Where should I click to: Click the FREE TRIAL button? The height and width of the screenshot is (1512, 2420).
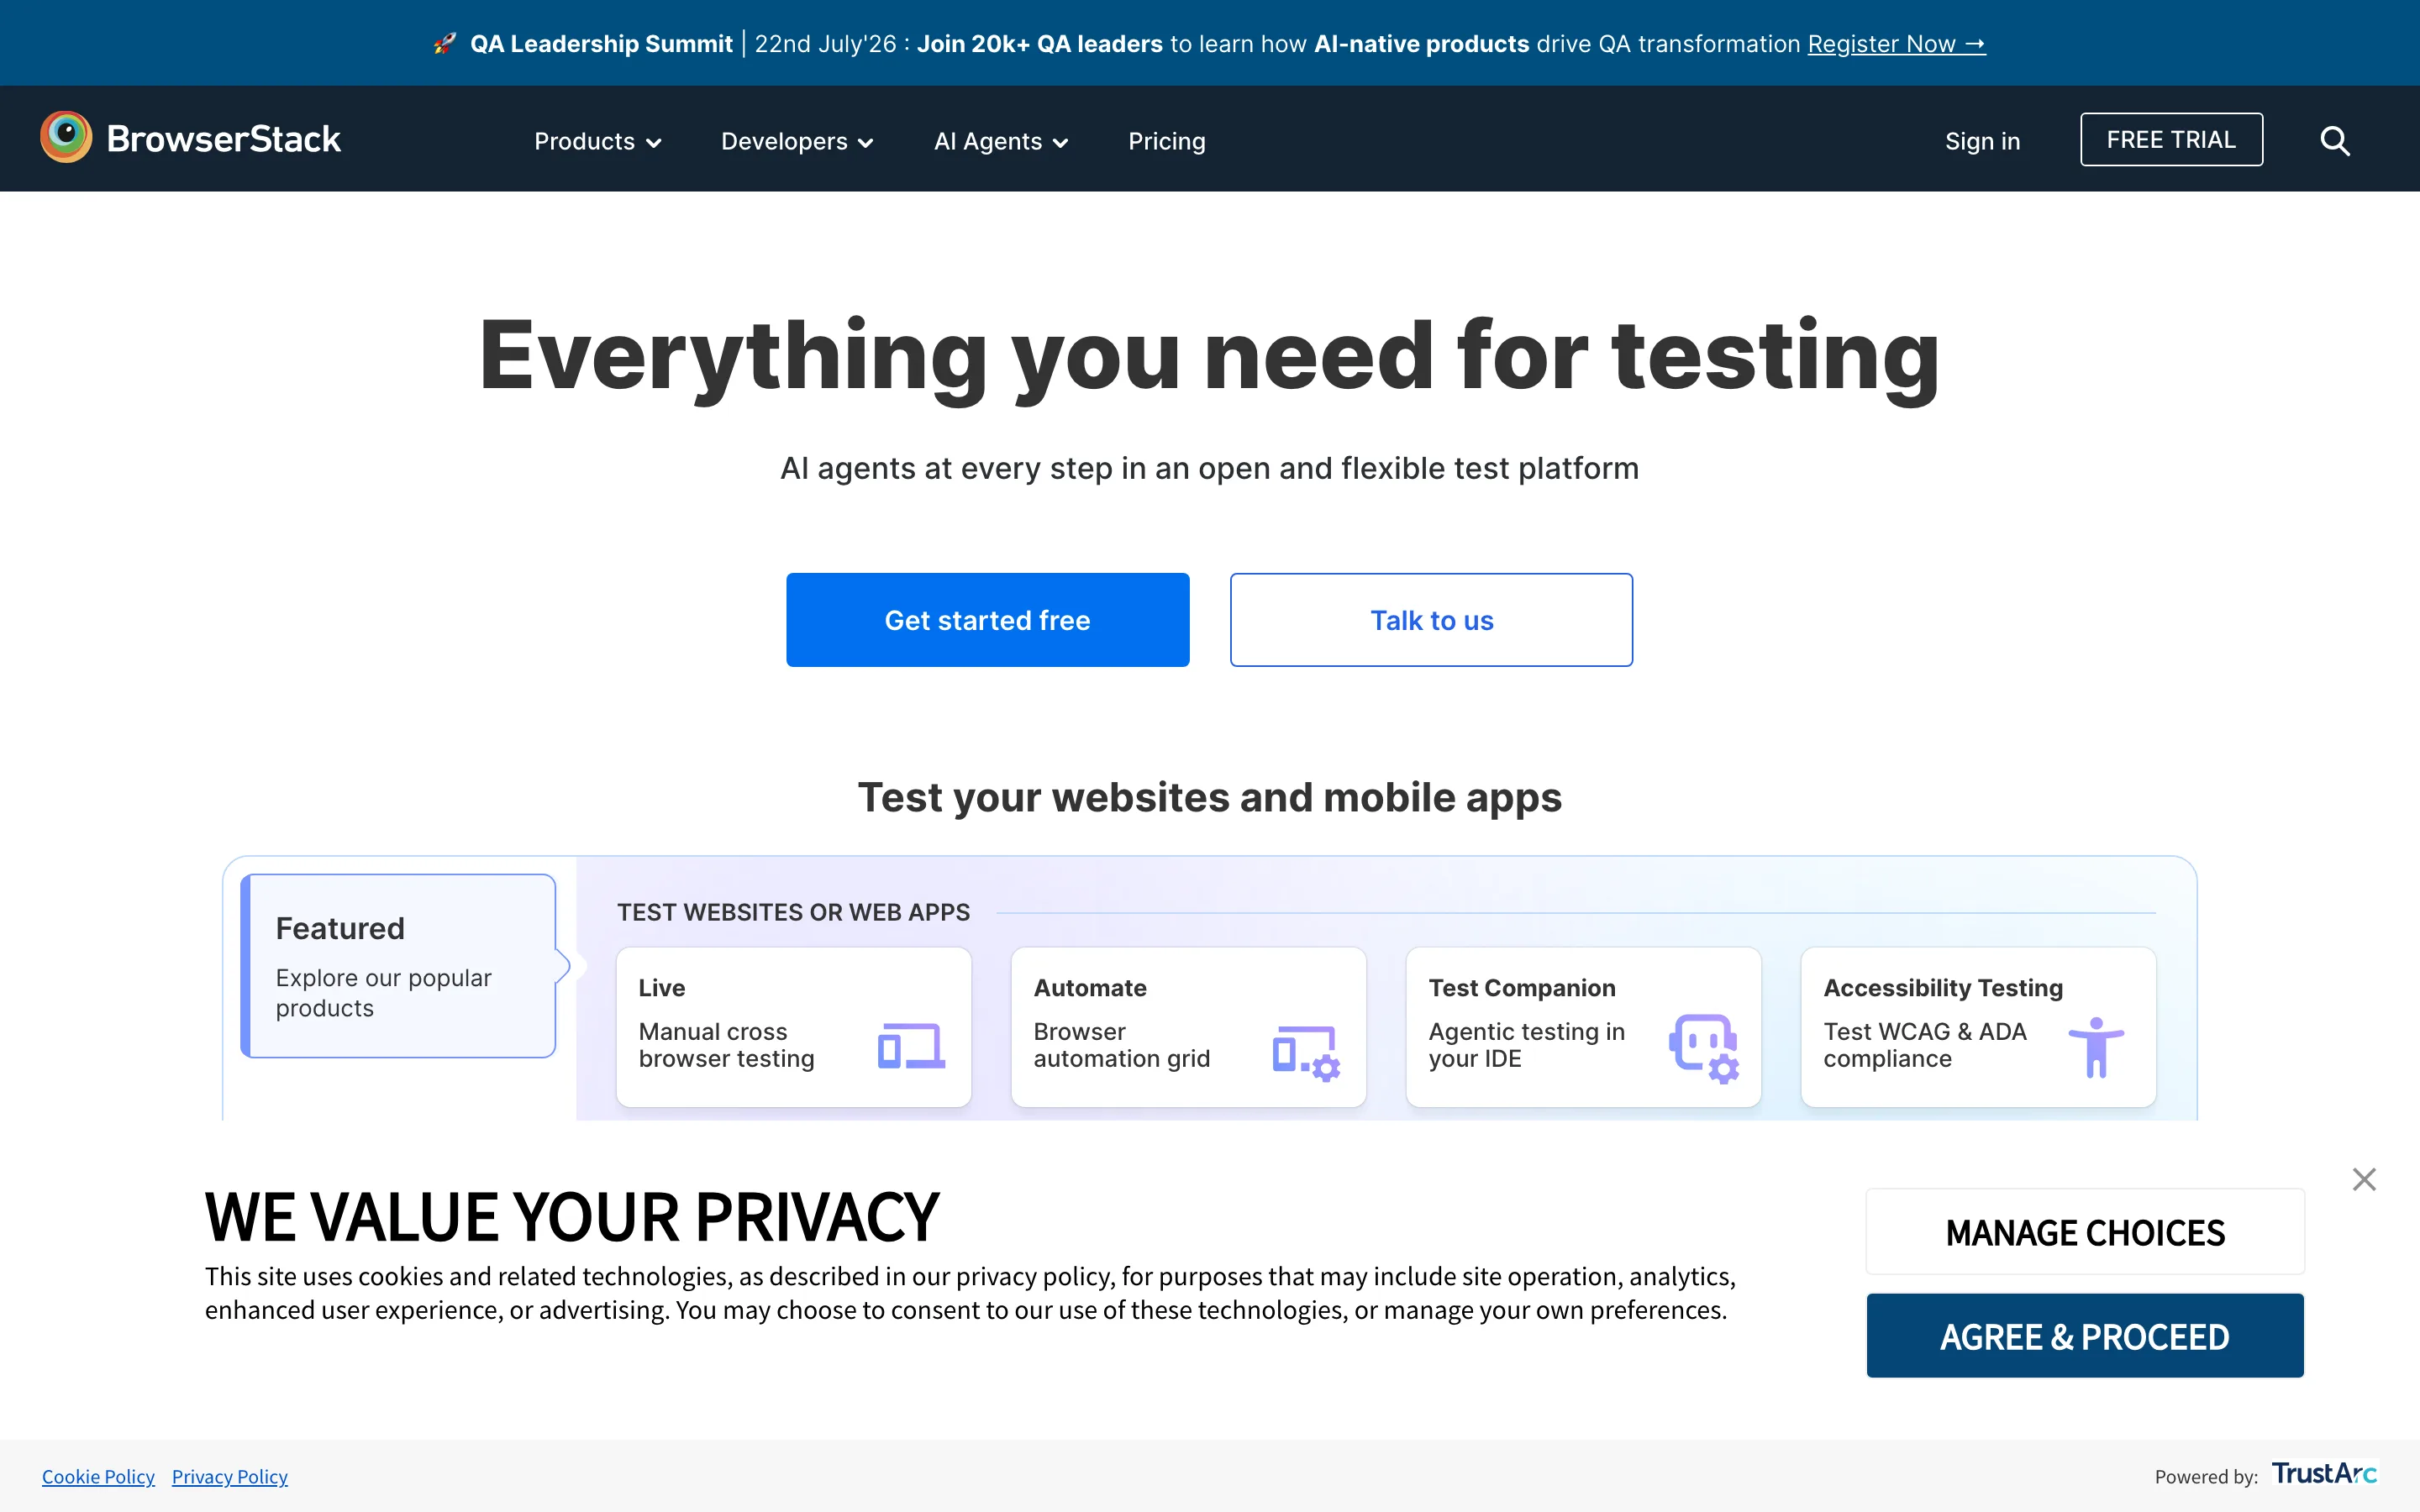[x=2171, y=139]
